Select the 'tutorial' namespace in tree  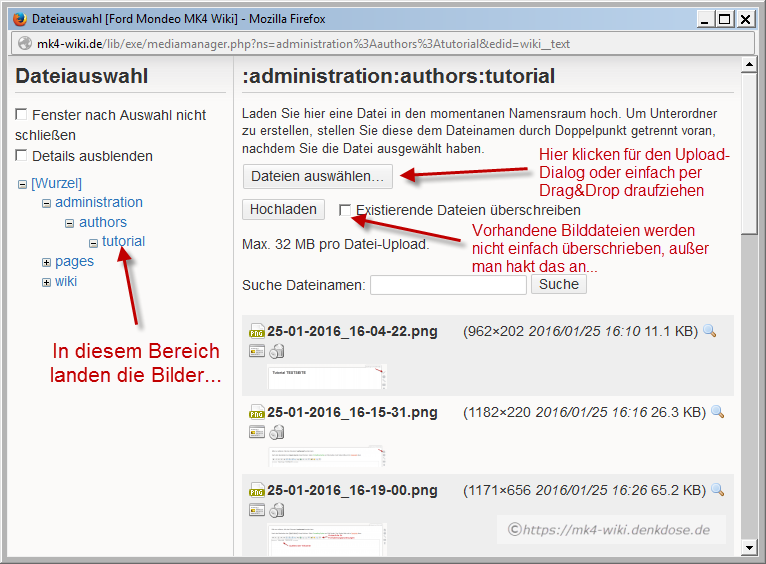coord(123,241)
